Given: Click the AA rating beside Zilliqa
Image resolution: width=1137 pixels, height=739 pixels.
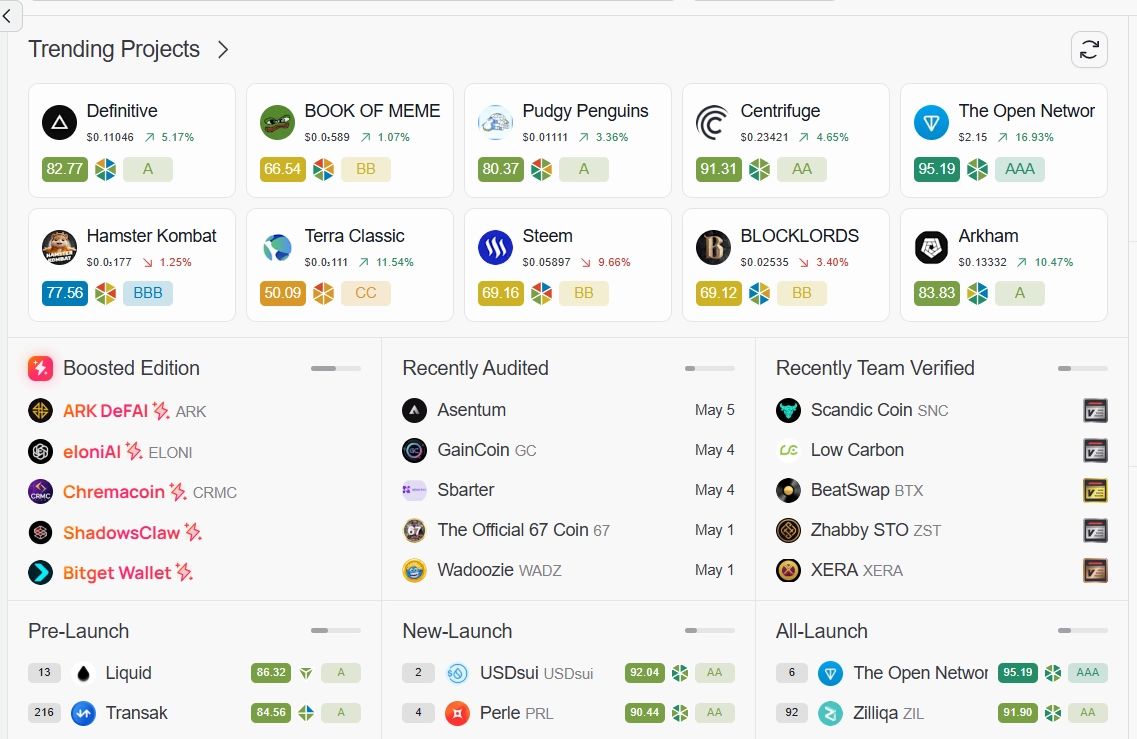Looking at the screenshot, I should (1088, 713).
